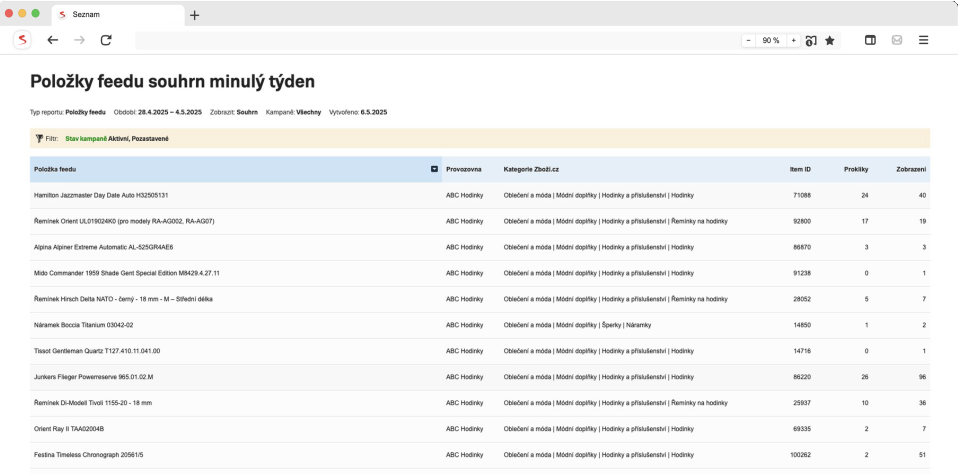Click Item ID 14716 cell
The width and height of the screenshot is (958, 474).
pyautogui.click(x=802, y=351)
